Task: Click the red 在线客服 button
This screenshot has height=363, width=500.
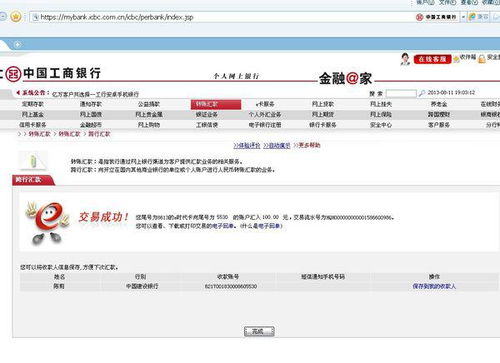Action: (x=432, y=59)
